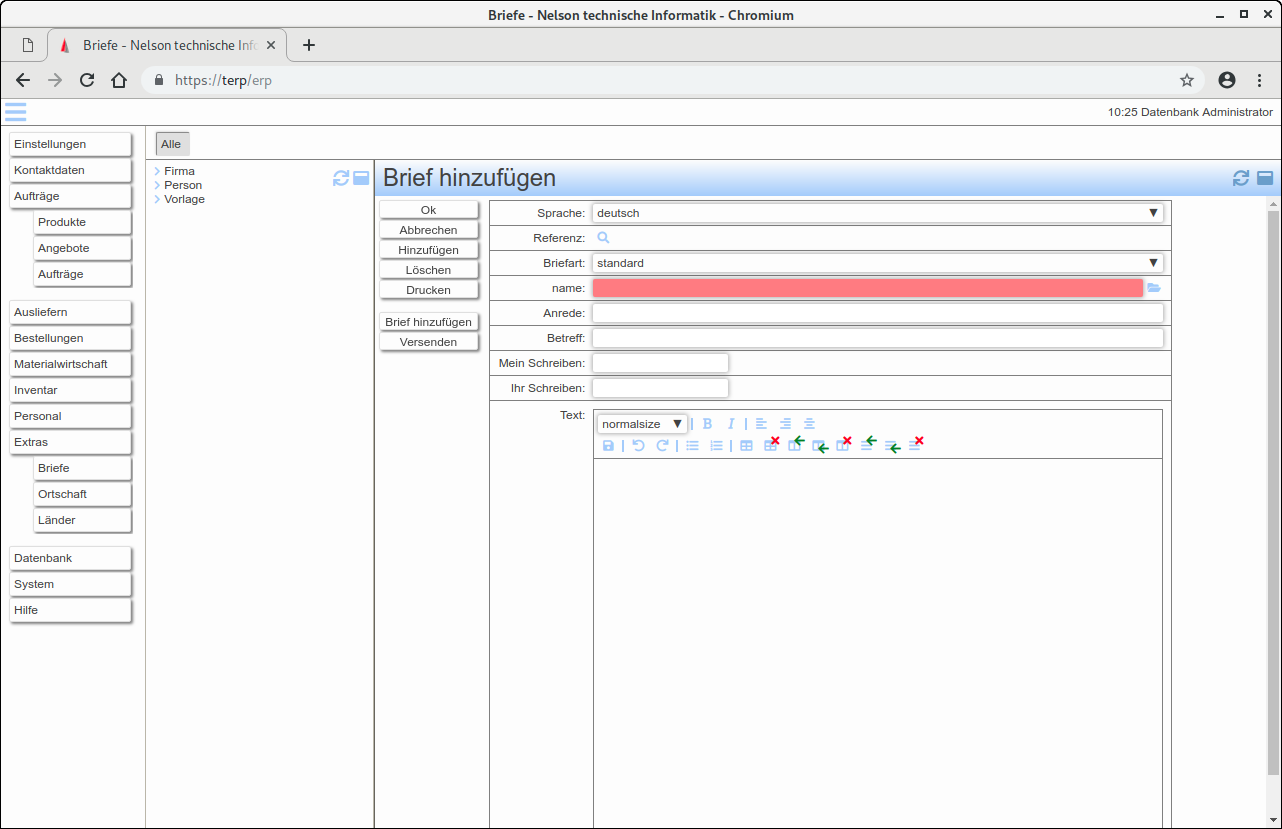Insert a numbered list
This screenshot has width=1282, height=829.
[x=716, y=446]
